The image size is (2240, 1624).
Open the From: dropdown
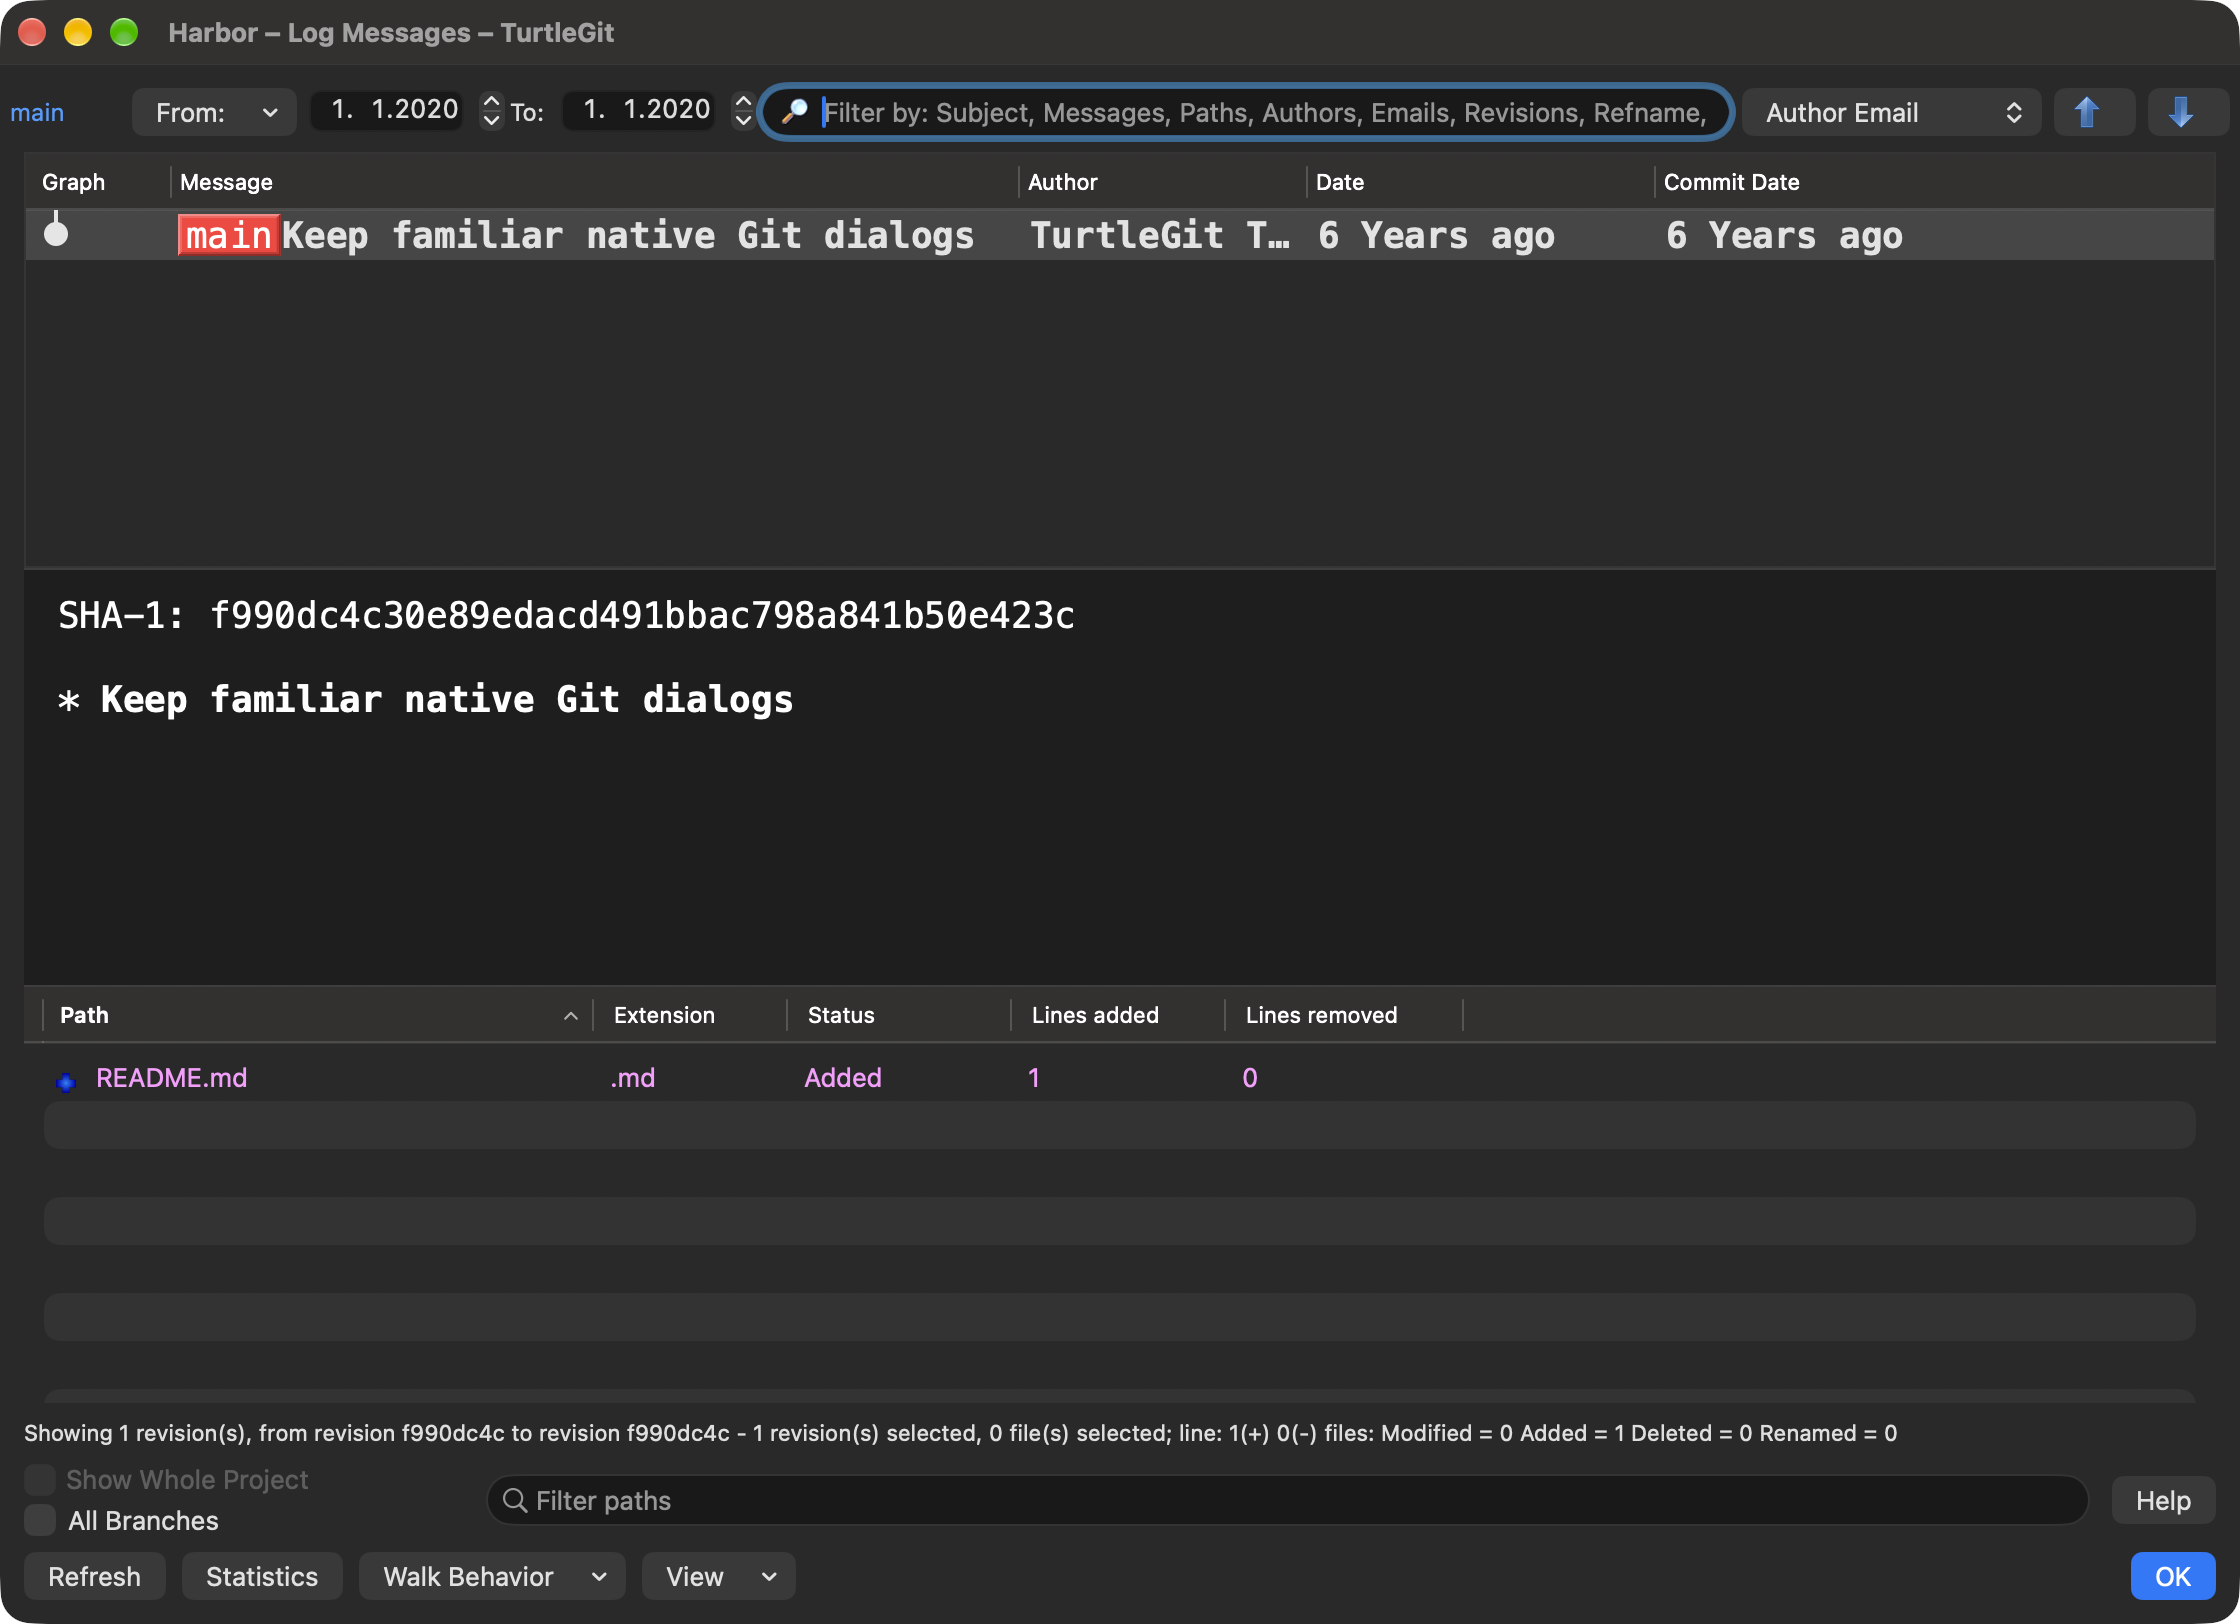click(x=214, y=112)
